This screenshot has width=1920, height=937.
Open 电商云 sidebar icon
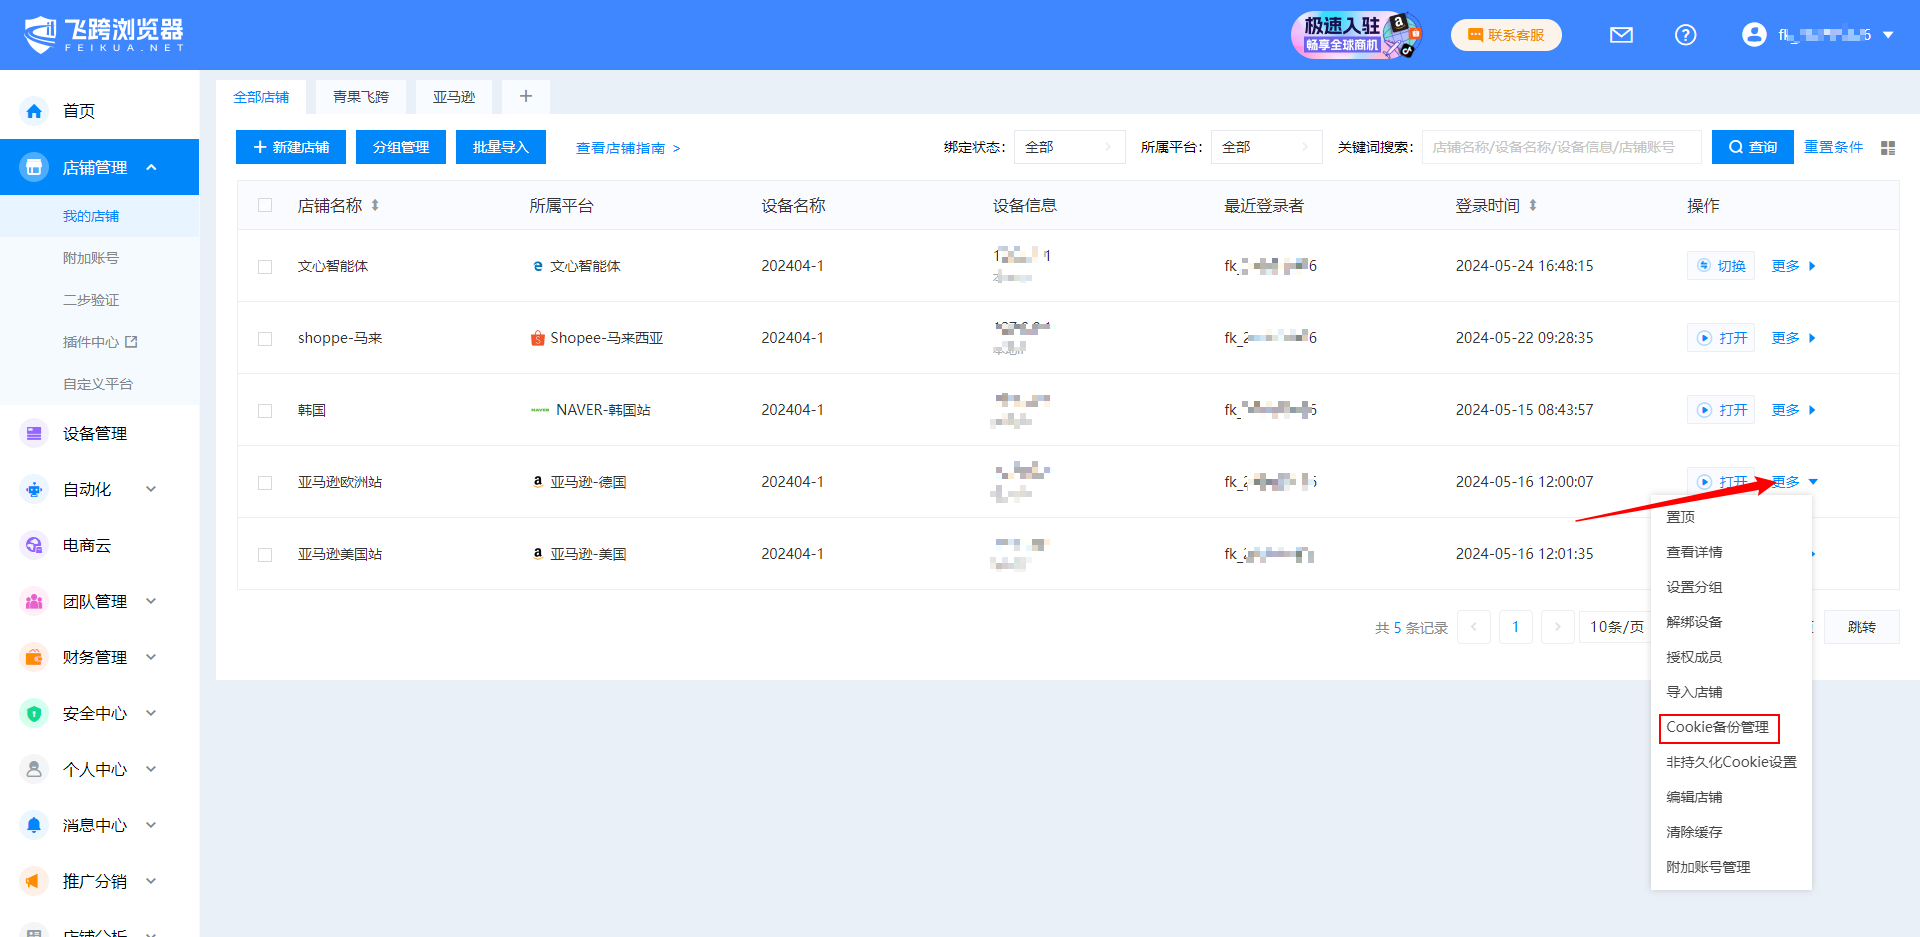click(x=34, y=546)
